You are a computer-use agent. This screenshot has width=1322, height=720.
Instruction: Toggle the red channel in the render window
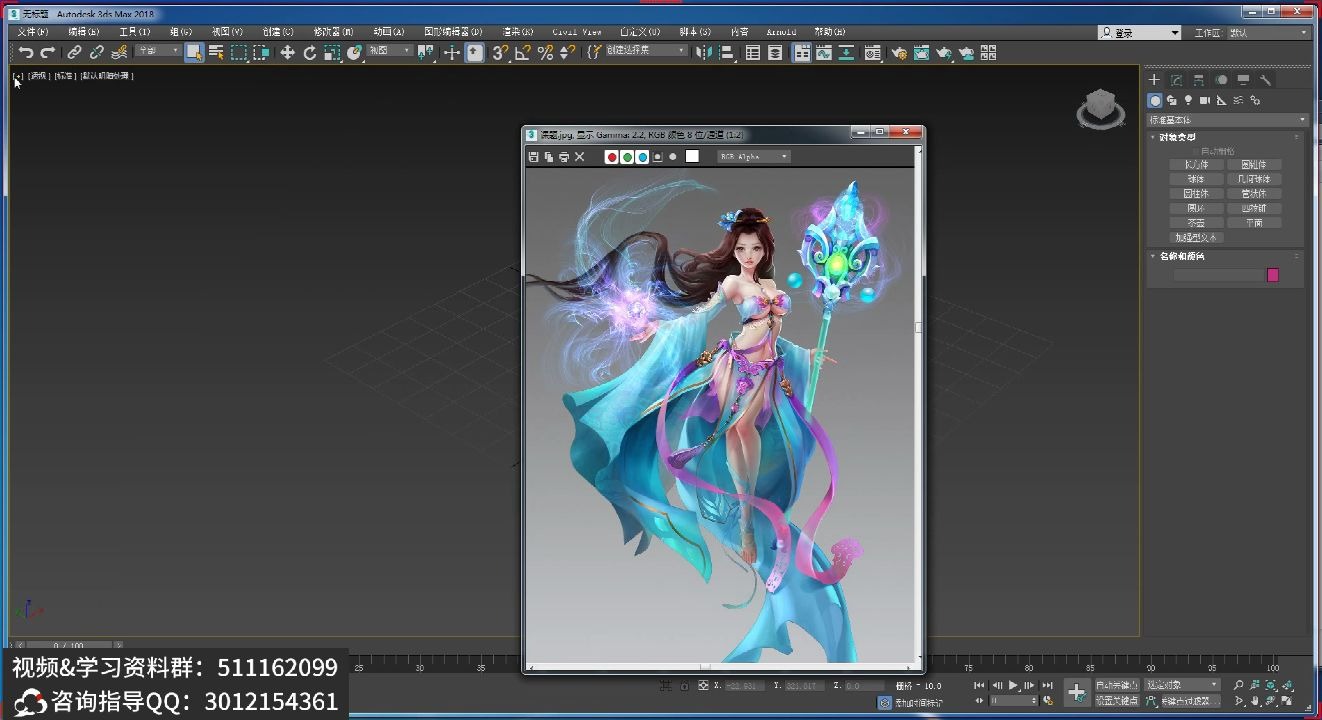point(612,157)
